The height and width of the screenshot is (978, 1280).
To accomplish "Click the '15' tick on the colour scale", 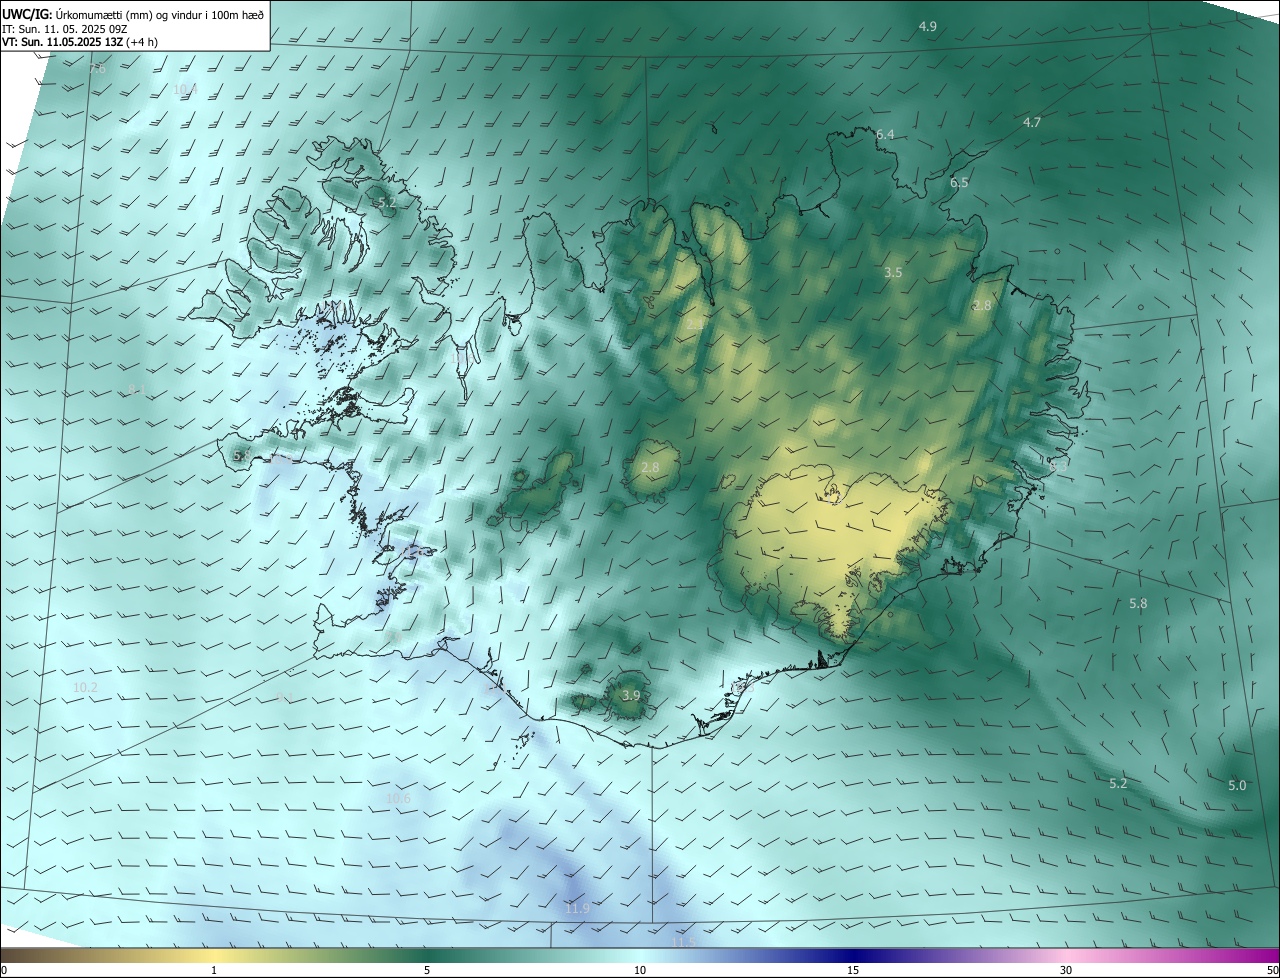I will click(853, 970).
